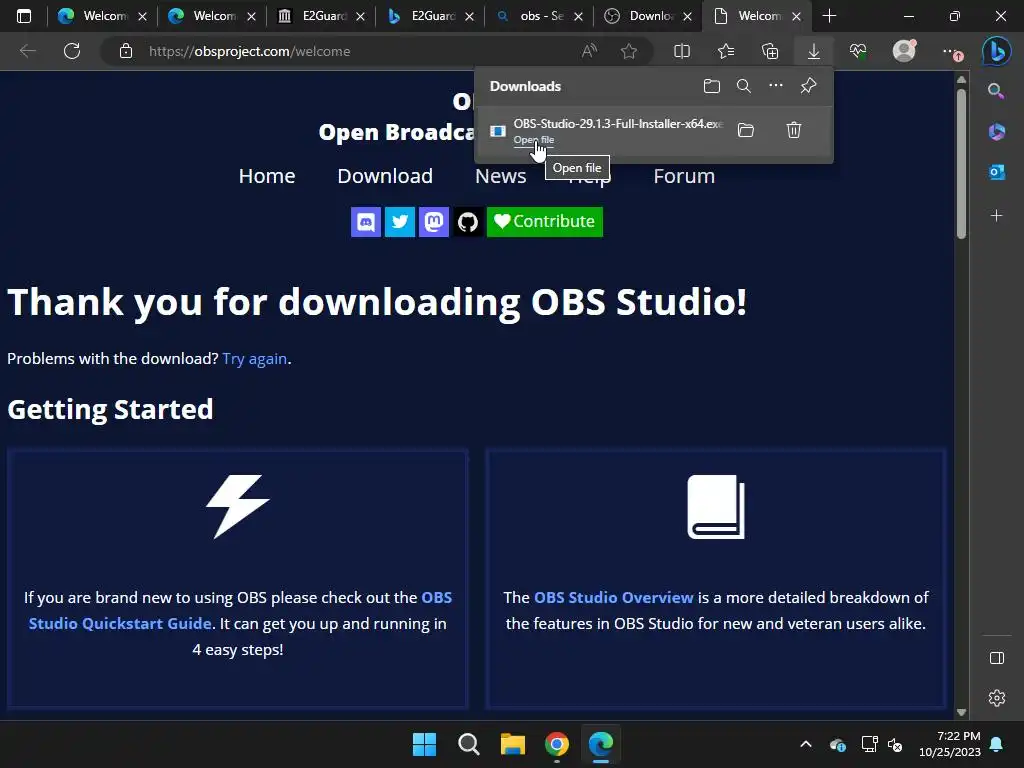Open Microsoft 365 sidebar icon

coord(997,131)
